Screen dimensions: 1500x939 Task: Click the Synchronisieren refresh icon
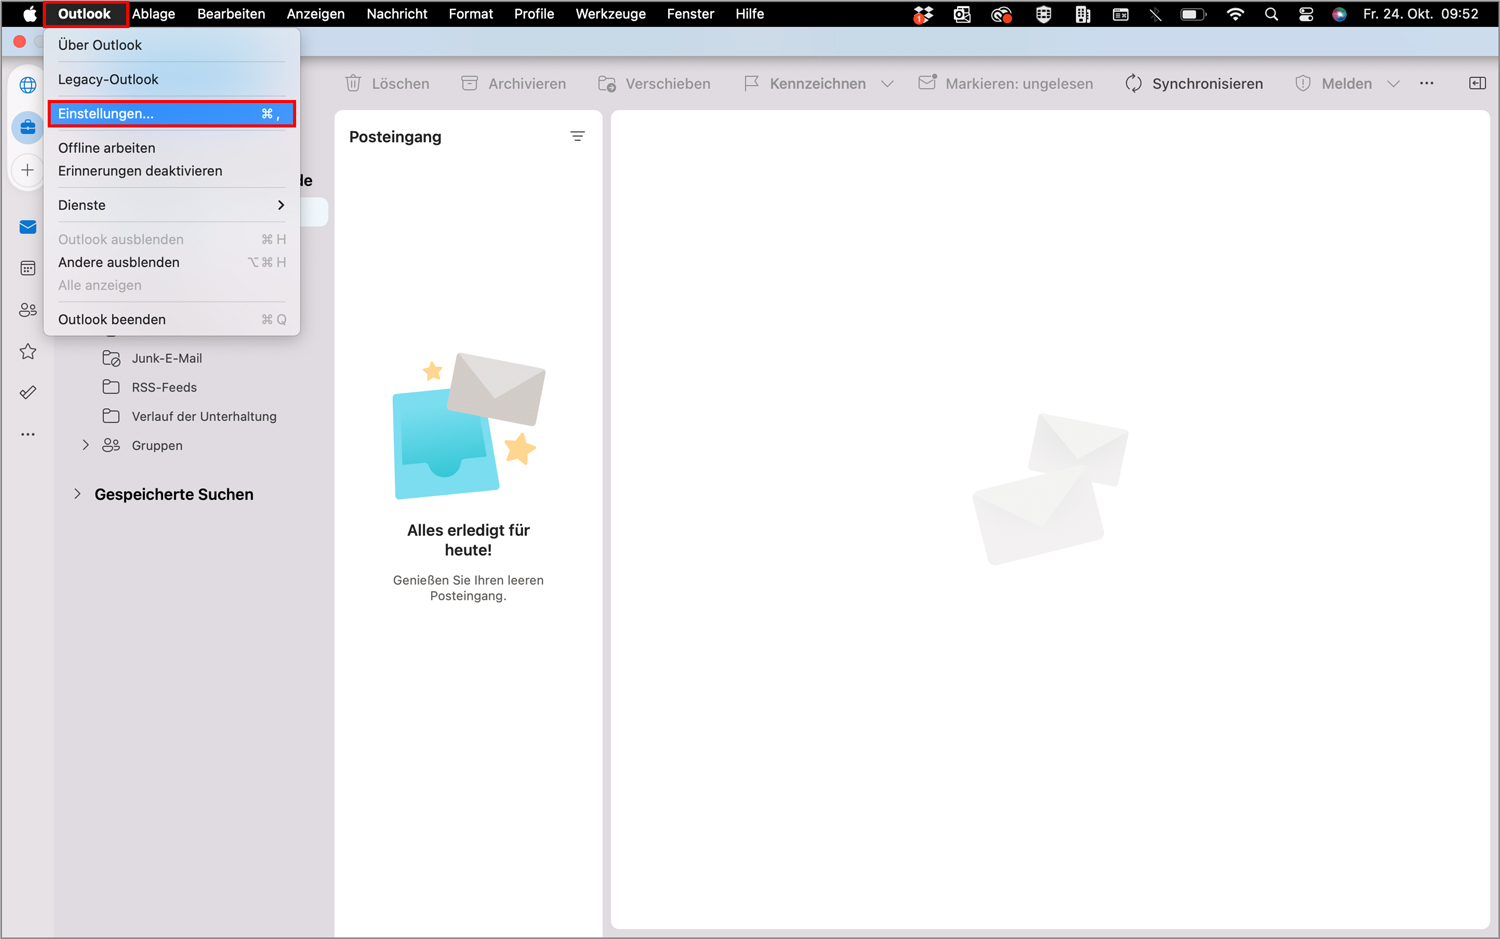(x=1133, y=83)
